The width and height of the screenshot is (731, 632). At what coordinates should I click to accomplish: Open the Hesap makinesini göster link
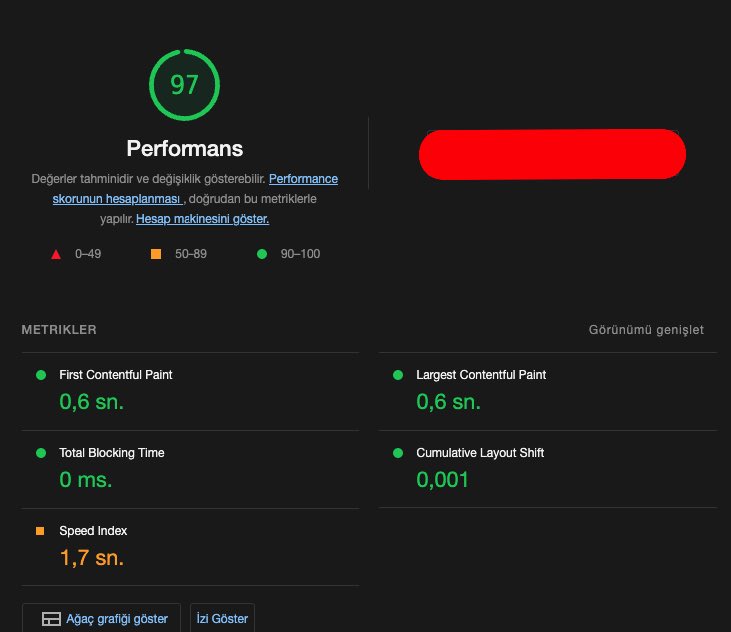pos(202,219)
